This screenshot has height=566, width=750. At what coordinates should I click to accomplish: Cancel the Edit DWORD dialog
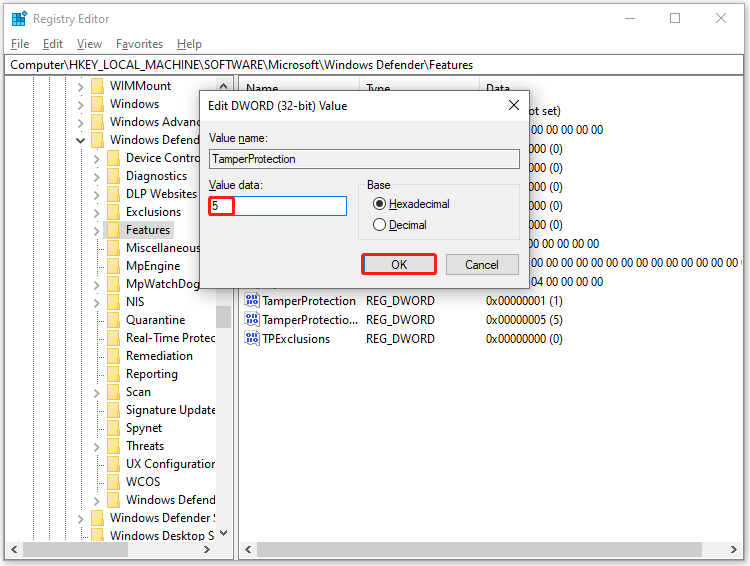482,265
